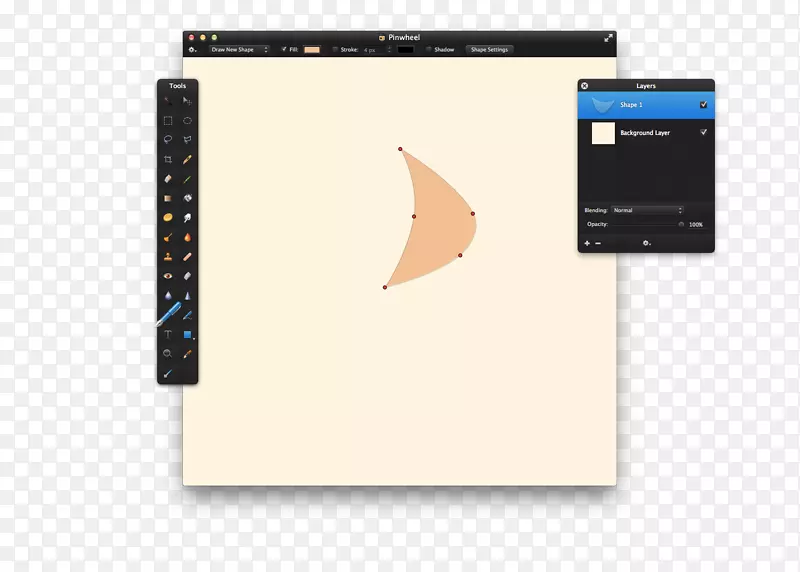The height and width of the screenshot is (572, 800).
Task: Disable the Fill checkbox
Action: [x=284, y=49]
